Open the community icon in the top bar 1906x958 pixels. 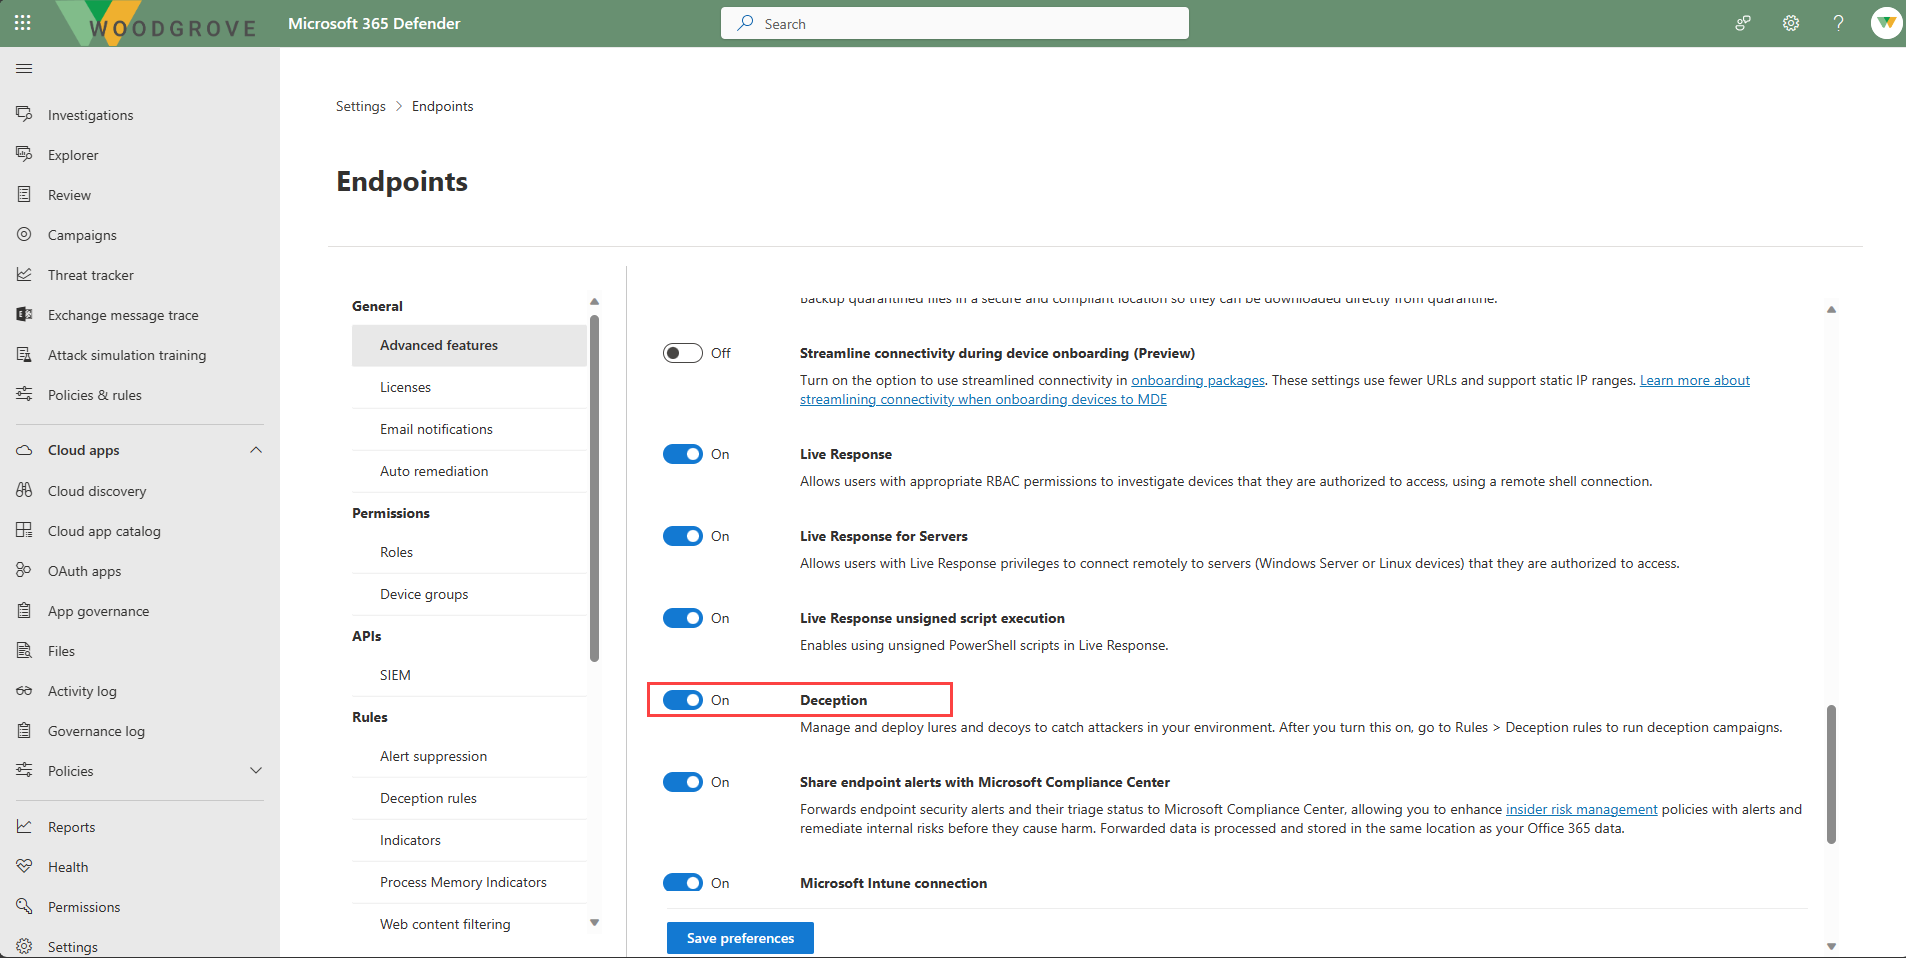[1743, 23]
